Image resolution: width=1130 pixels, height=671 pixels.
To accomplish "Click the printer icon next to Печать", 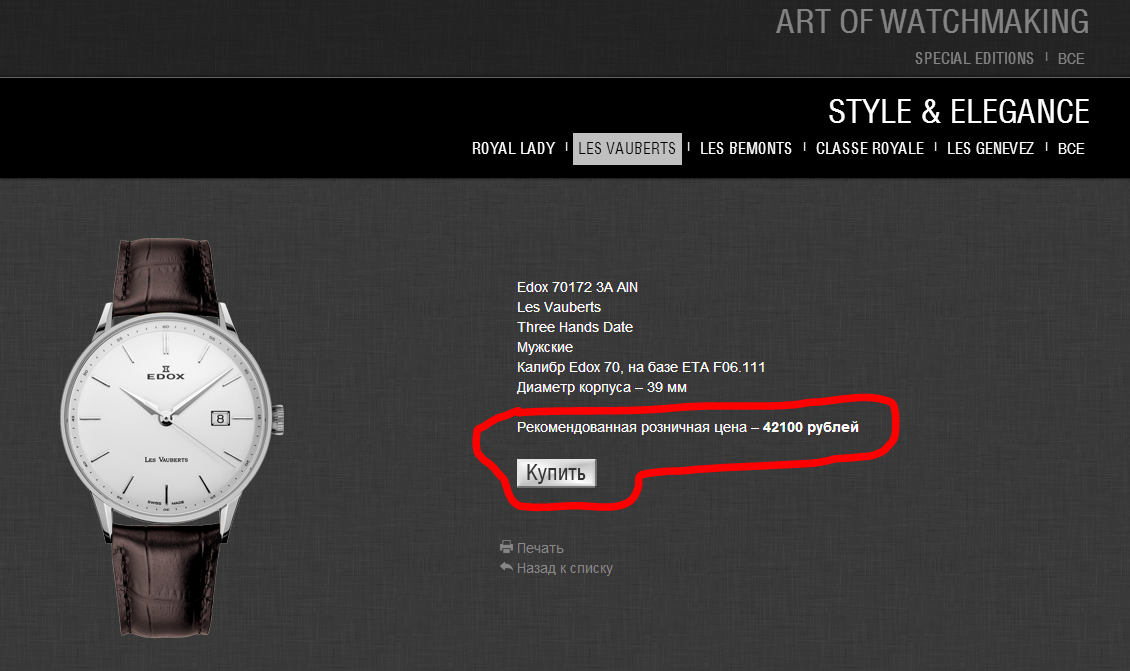I will (507, 547).
